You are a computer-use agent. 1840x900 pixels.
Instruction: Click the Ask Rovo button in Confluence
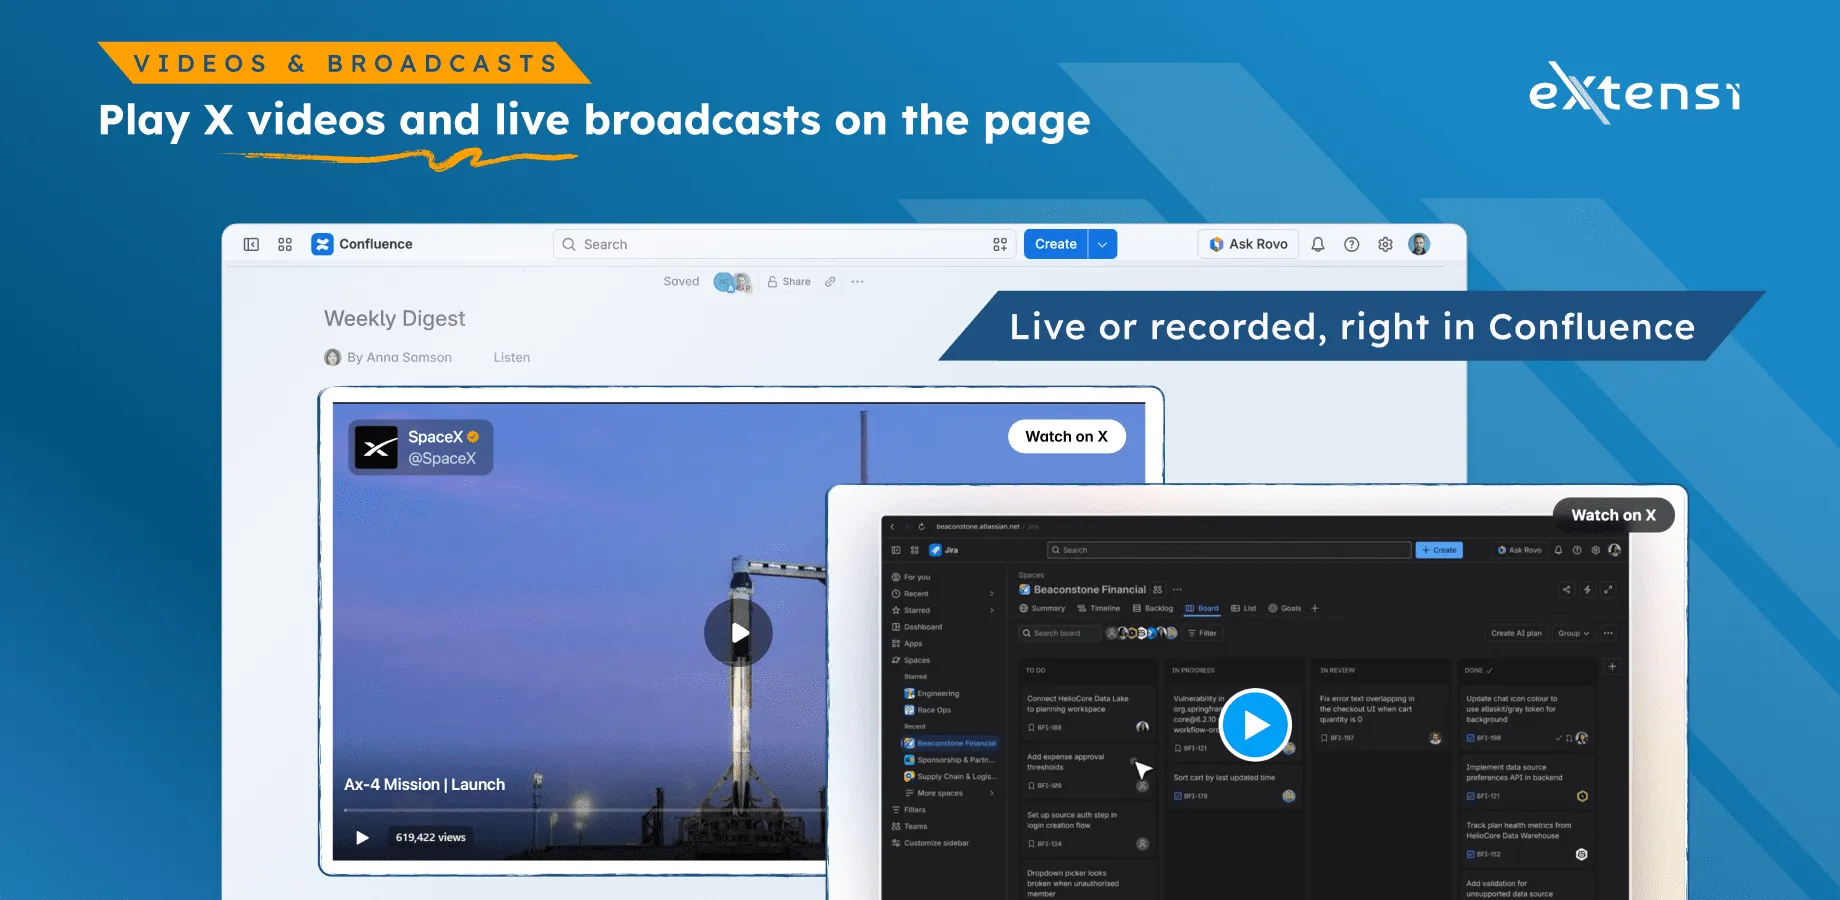[x=1248, y=244]
